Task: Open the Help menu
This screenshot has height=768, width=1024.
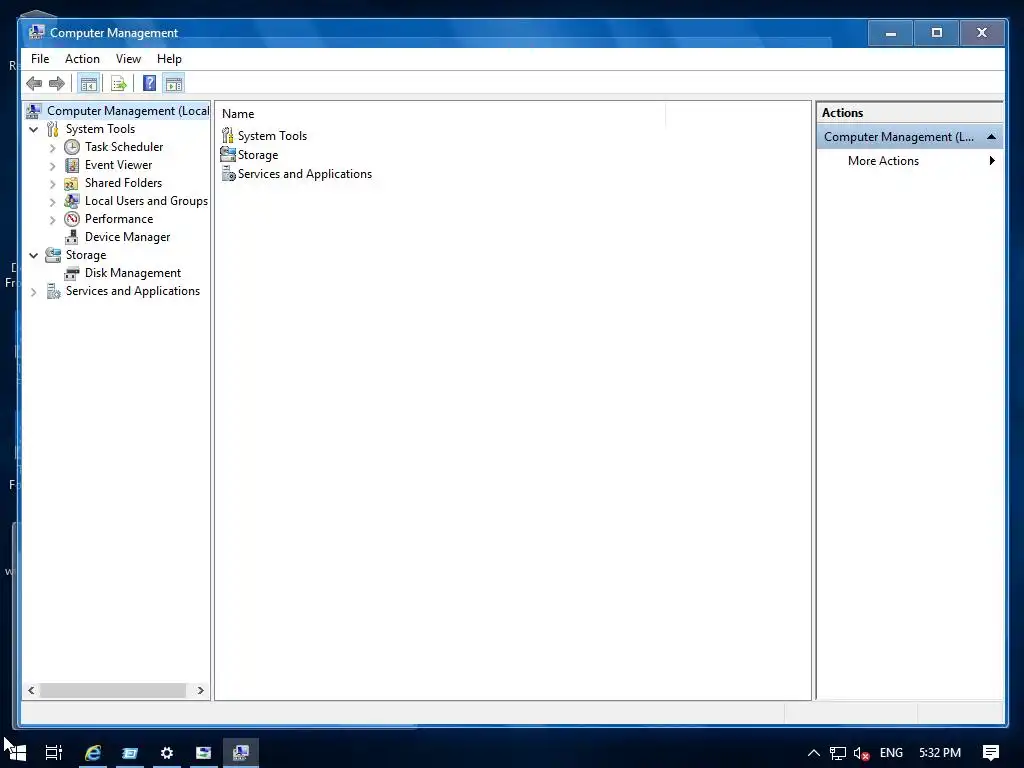Action: click(x=169, y=59)
